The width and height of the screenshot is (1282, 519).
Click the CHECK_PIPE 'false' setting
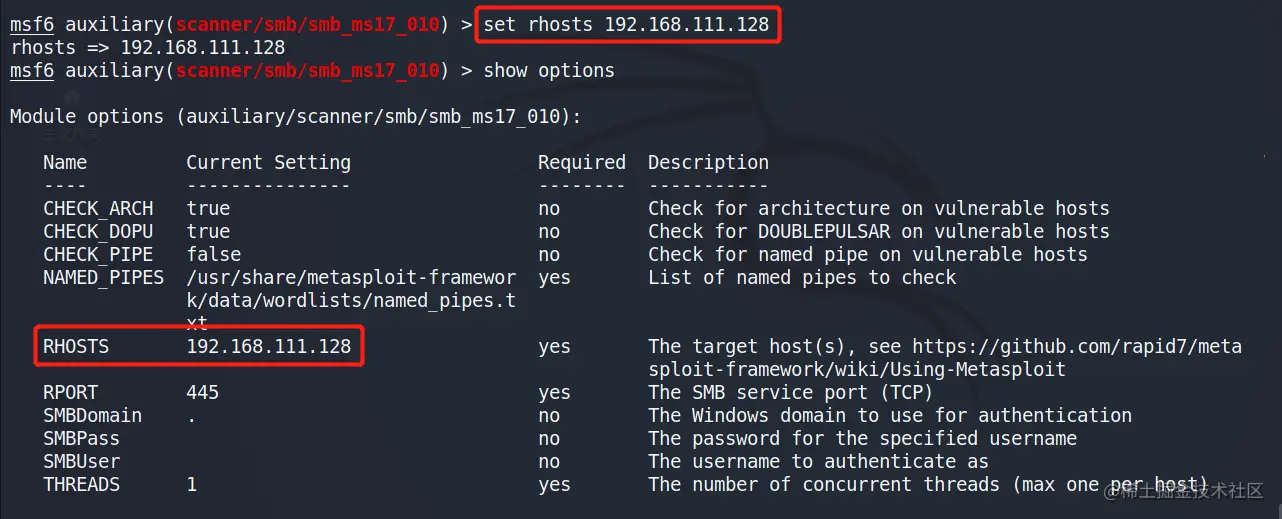(213, 255)
